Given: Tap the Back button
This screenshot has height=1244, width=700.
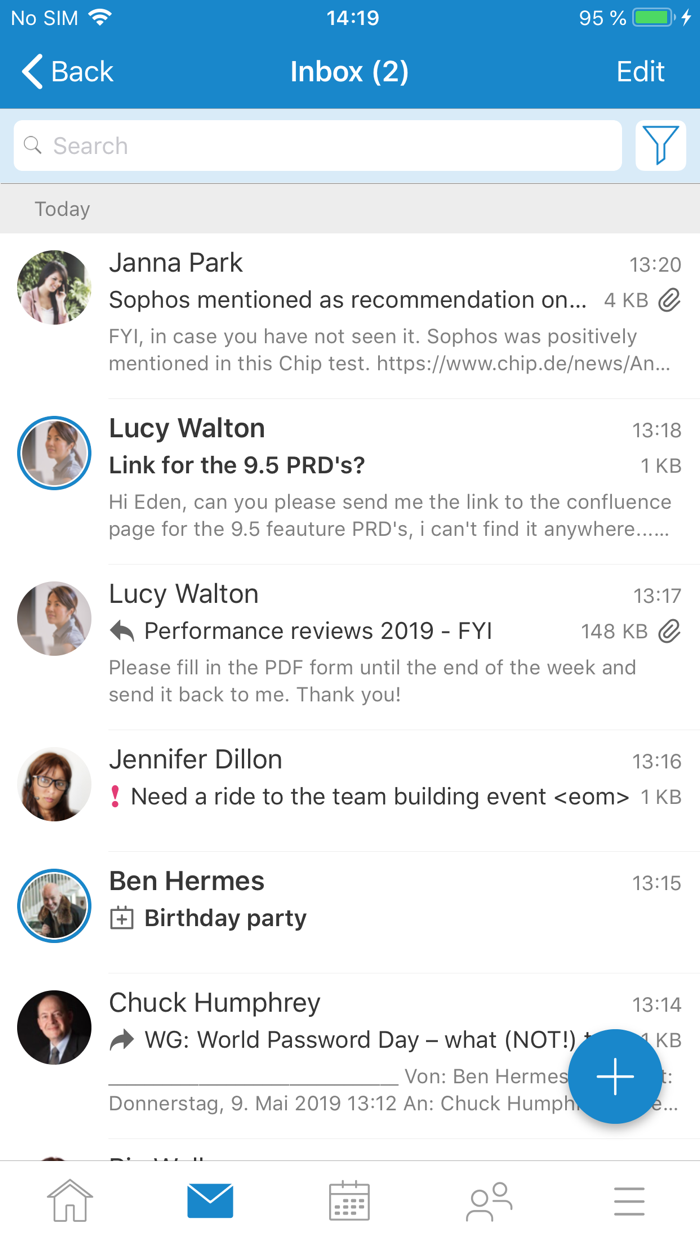Looking at the screenshot, I should click(x=66, y=71).
